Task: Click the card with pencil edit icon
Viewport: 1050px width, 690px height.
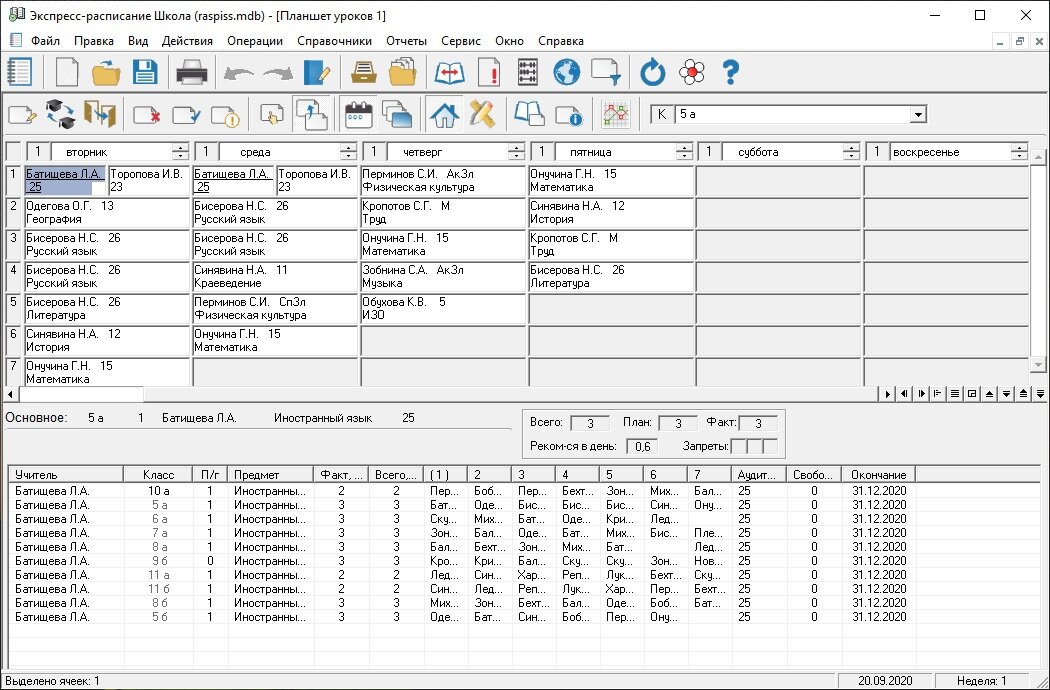Action: (x=22, y=115)
